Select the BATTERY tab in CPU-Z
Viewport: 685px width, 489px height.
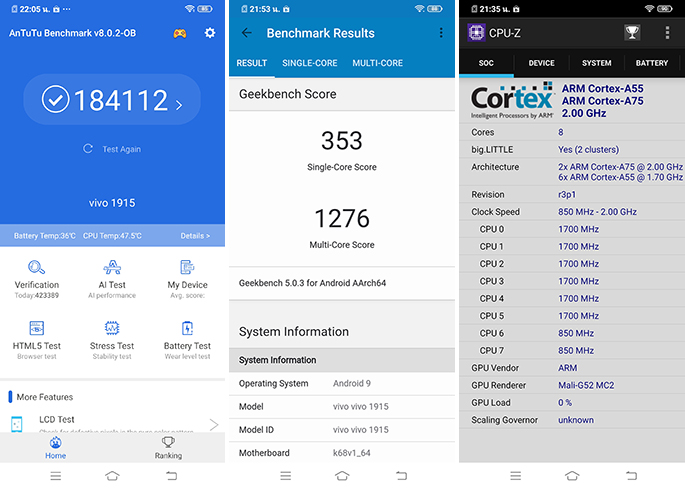click(652, 63)
